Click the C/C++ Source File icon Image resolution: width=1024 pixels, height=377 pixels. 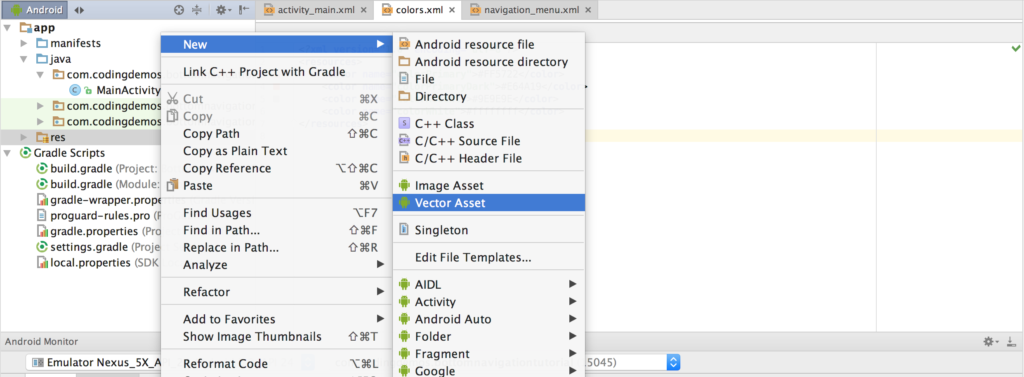tap(404, 140)
